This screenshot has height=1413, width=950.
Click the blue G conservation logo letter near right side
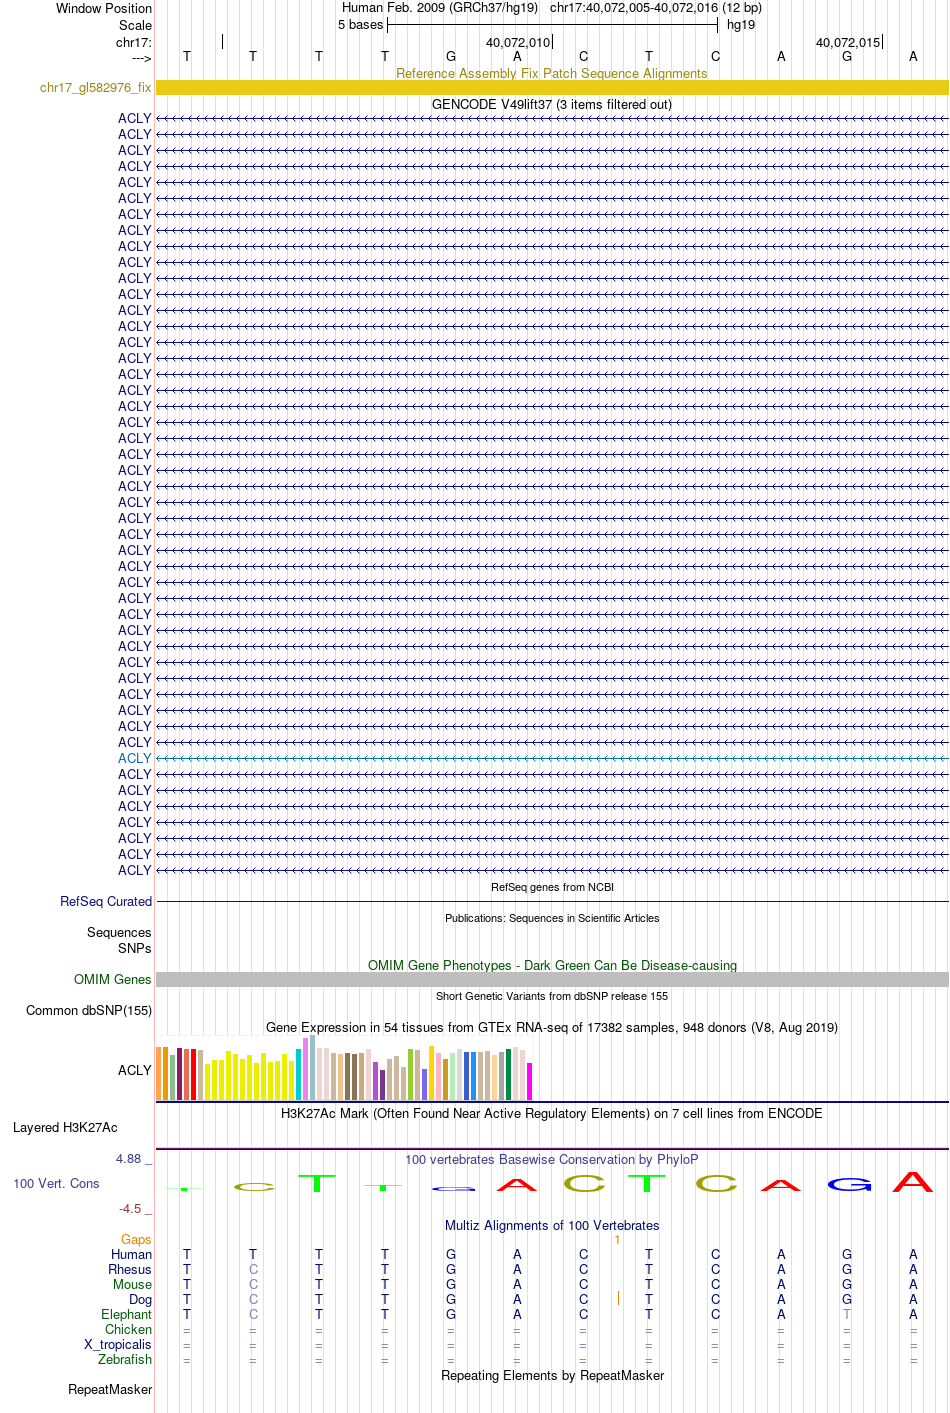[x=848, y=1184]
